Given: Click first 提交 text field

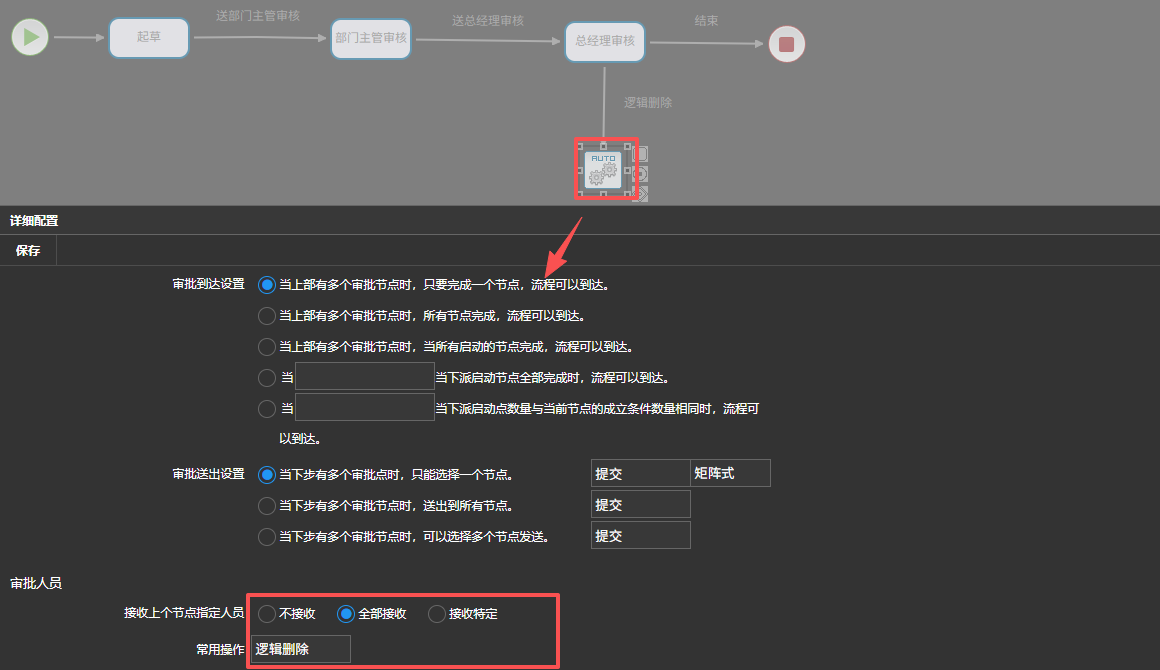Looking at the screenshot, I should (640, 473).
